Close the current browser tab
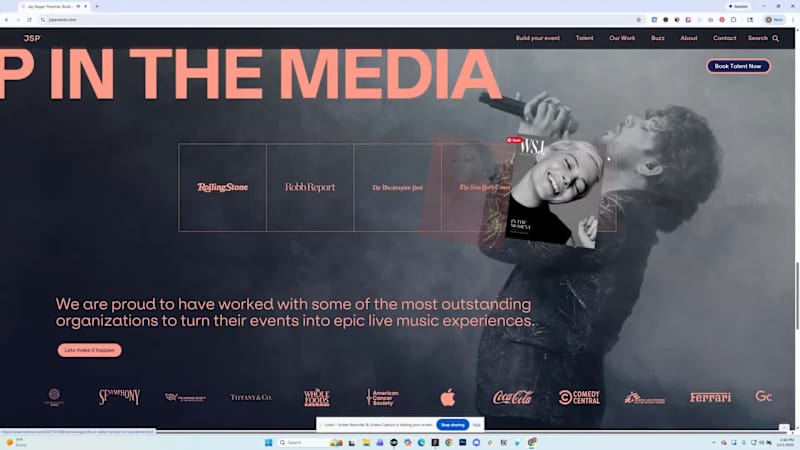This screenshot has height=450, width=800. 85,6
